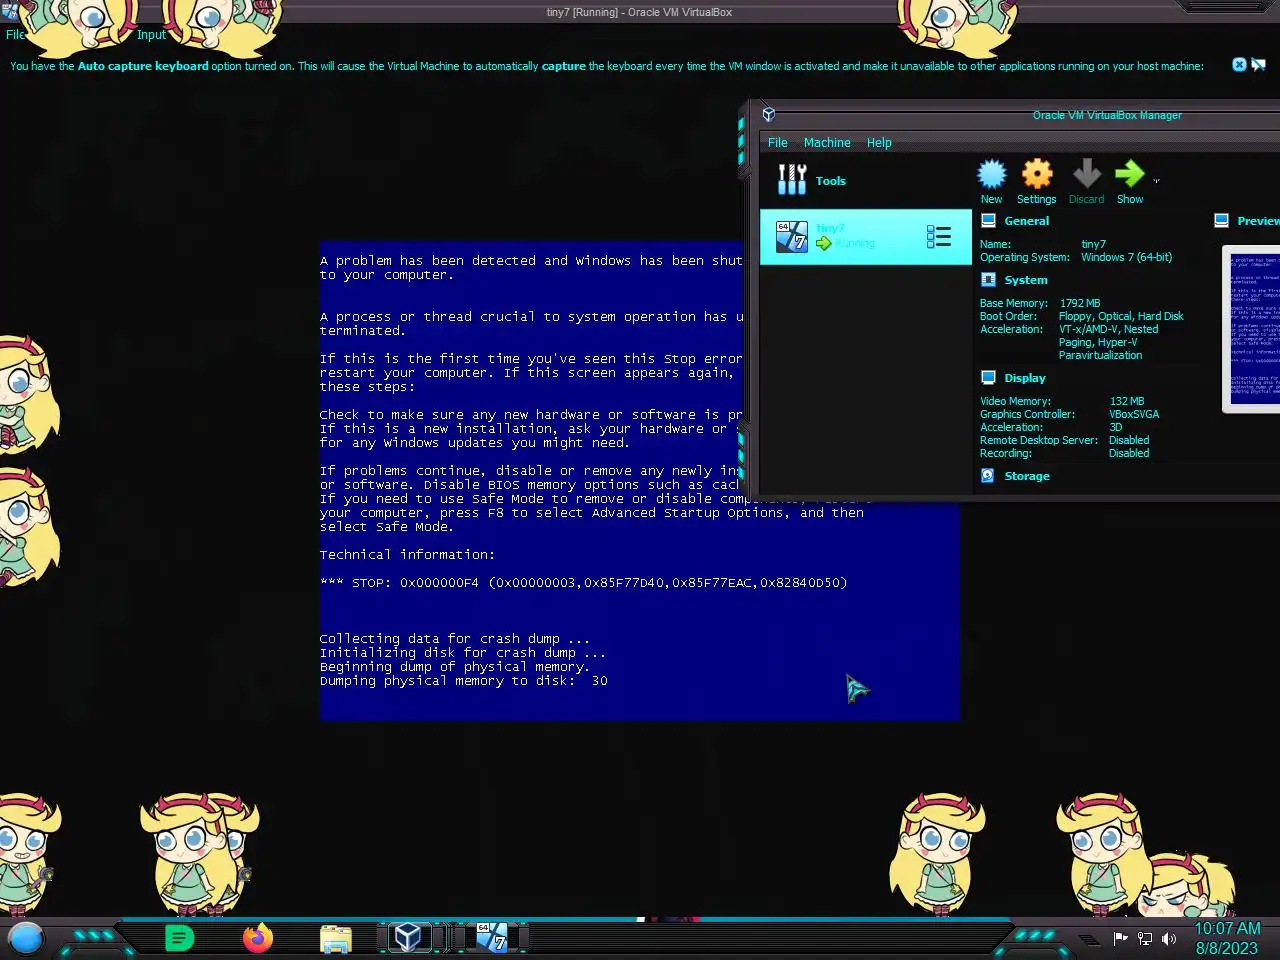Screen dimensions: 1280x960
Task: Click the greyed Discard arrow icon
Action: pos(1086,174)
